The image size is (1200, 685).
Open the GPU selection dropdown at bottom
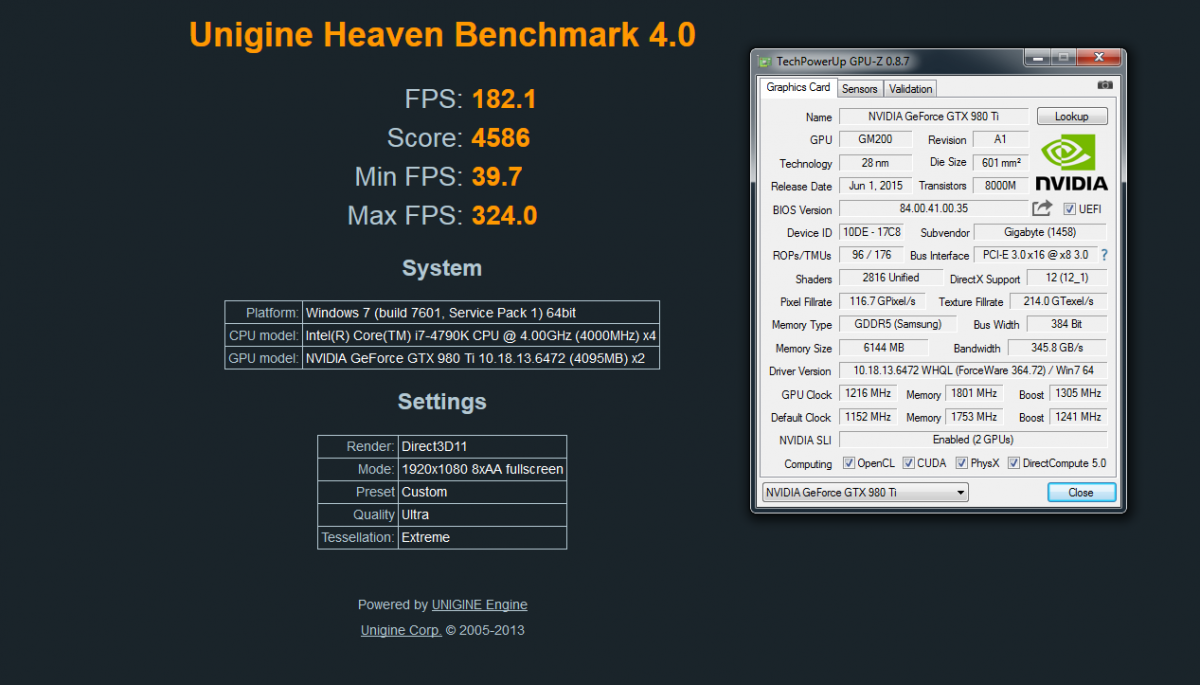click(864, 492)
